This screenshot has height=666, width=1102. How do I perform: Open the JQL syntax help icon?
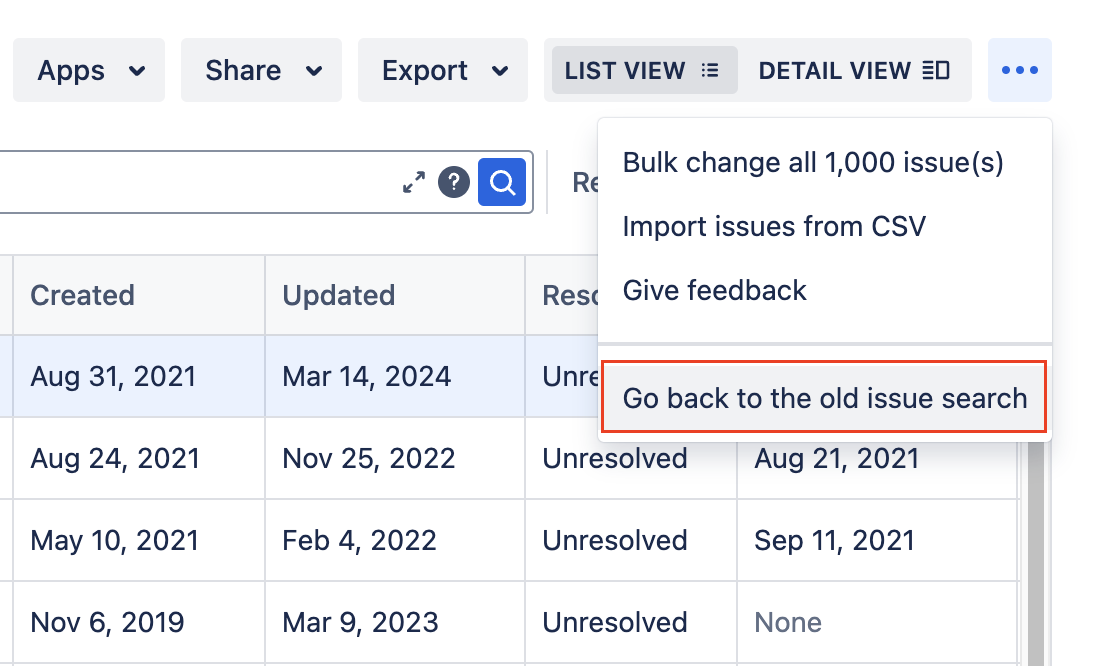pyautogui.click(x=454, y=182)
